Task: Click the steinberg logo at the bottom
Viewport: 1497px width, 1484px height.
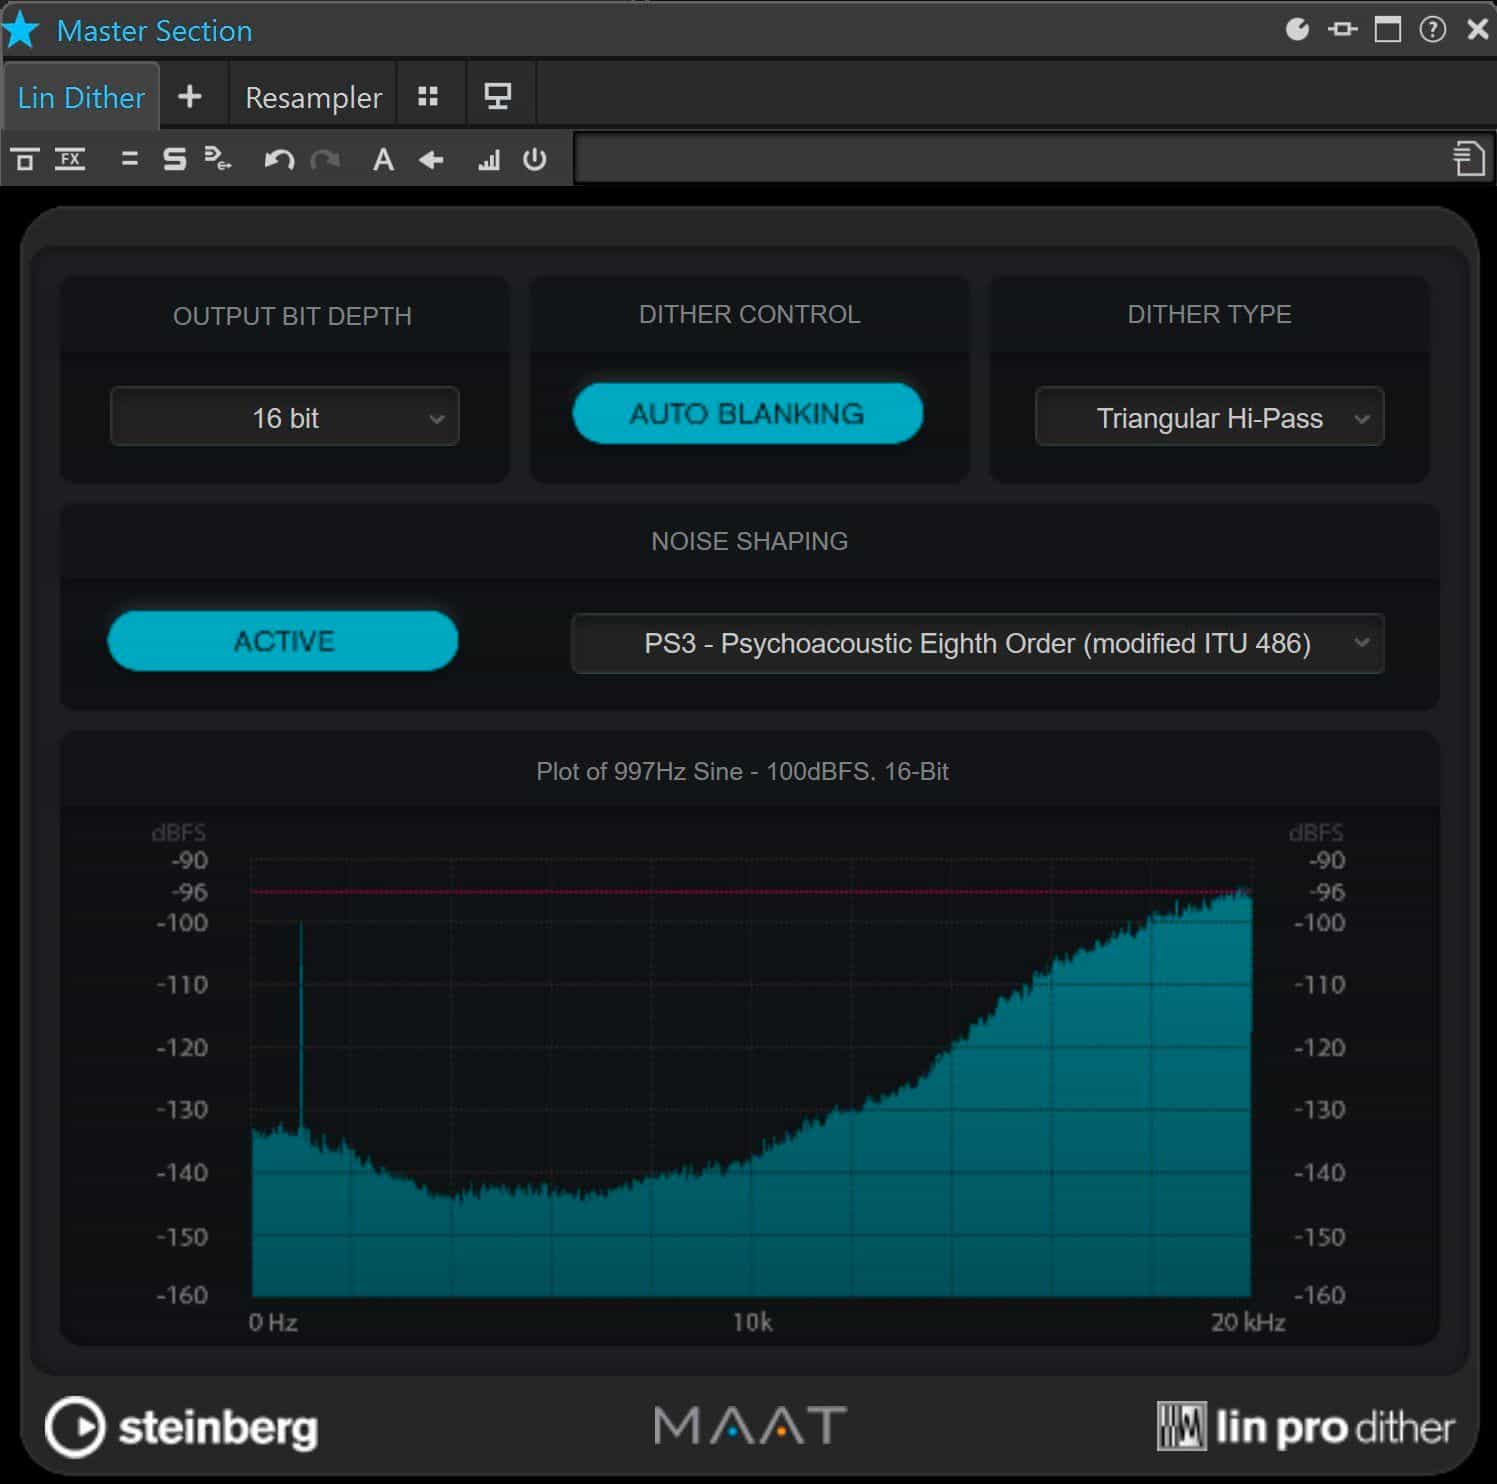Action: coord(182,1427)
